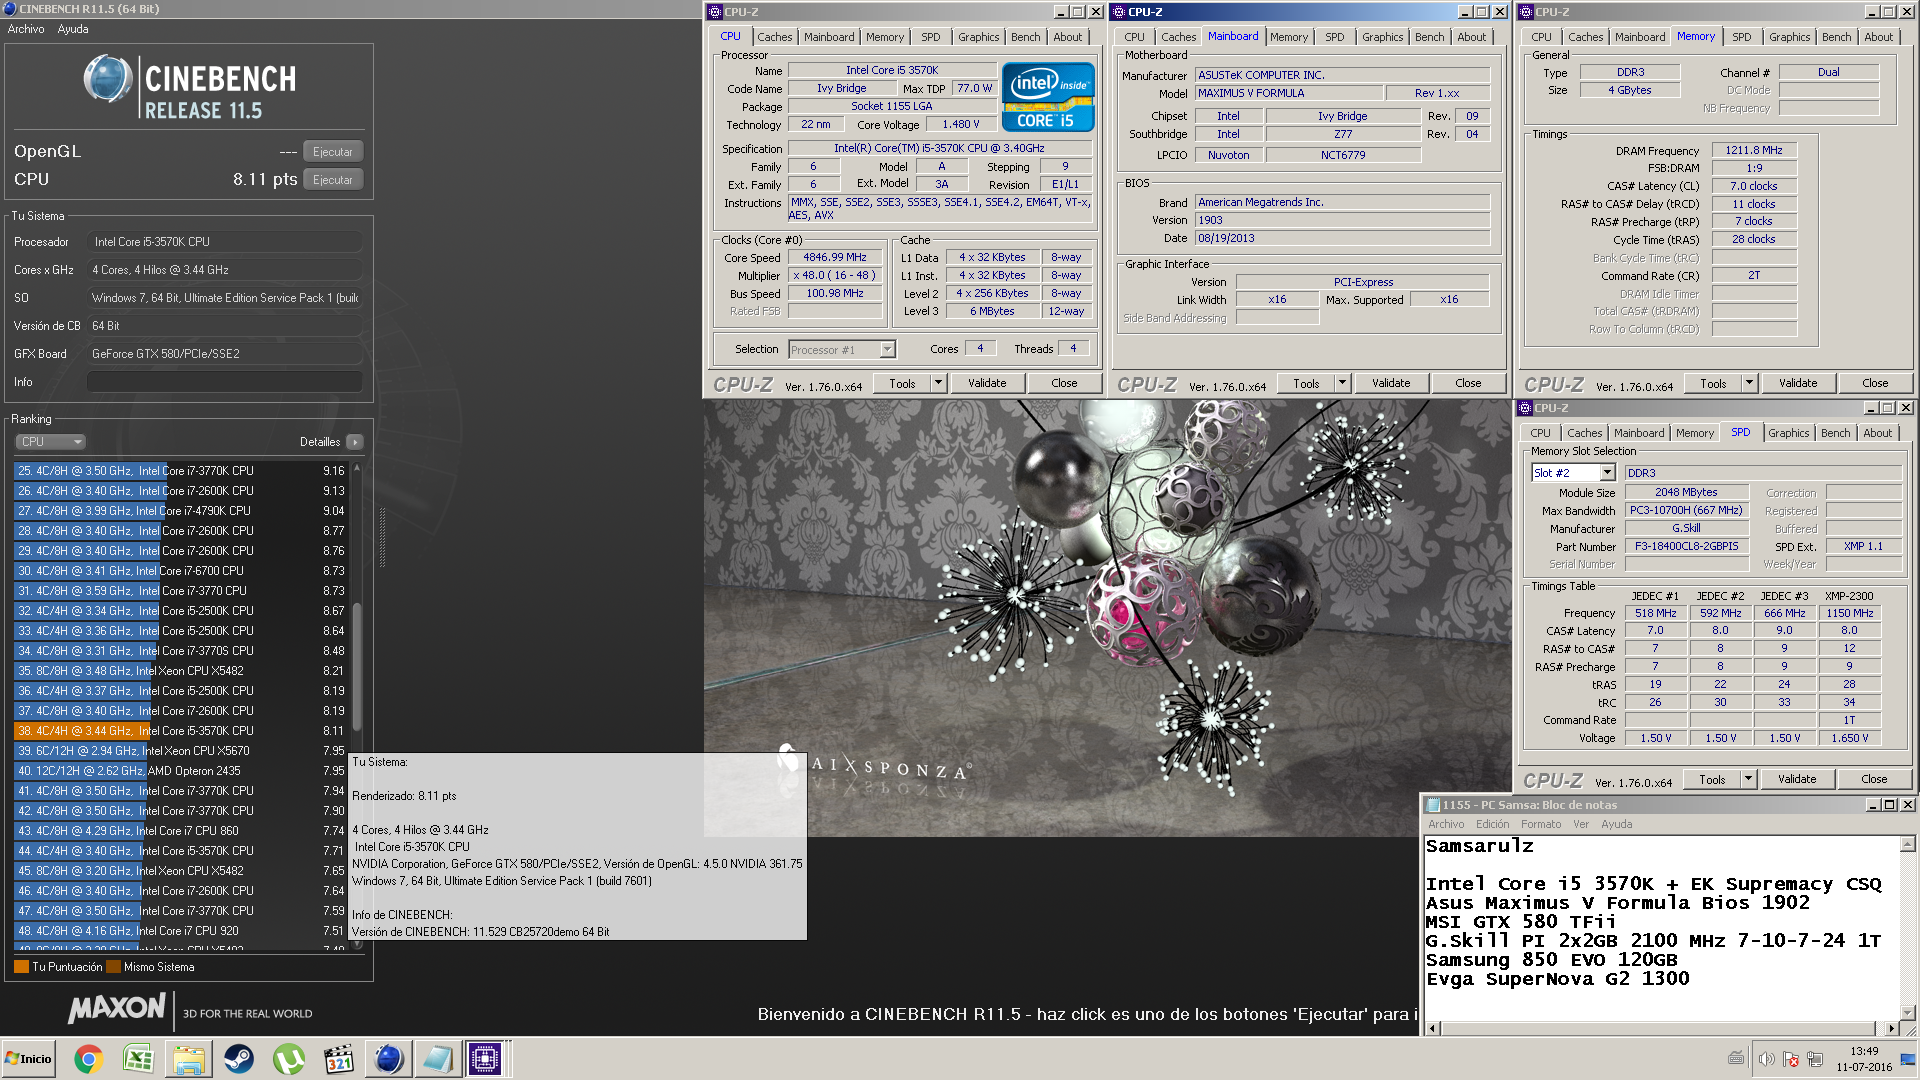The image size is (1920, 1080).
Task: Select ranking row 35 Xeon CPU X5482
Action: (x=180, y=671)
